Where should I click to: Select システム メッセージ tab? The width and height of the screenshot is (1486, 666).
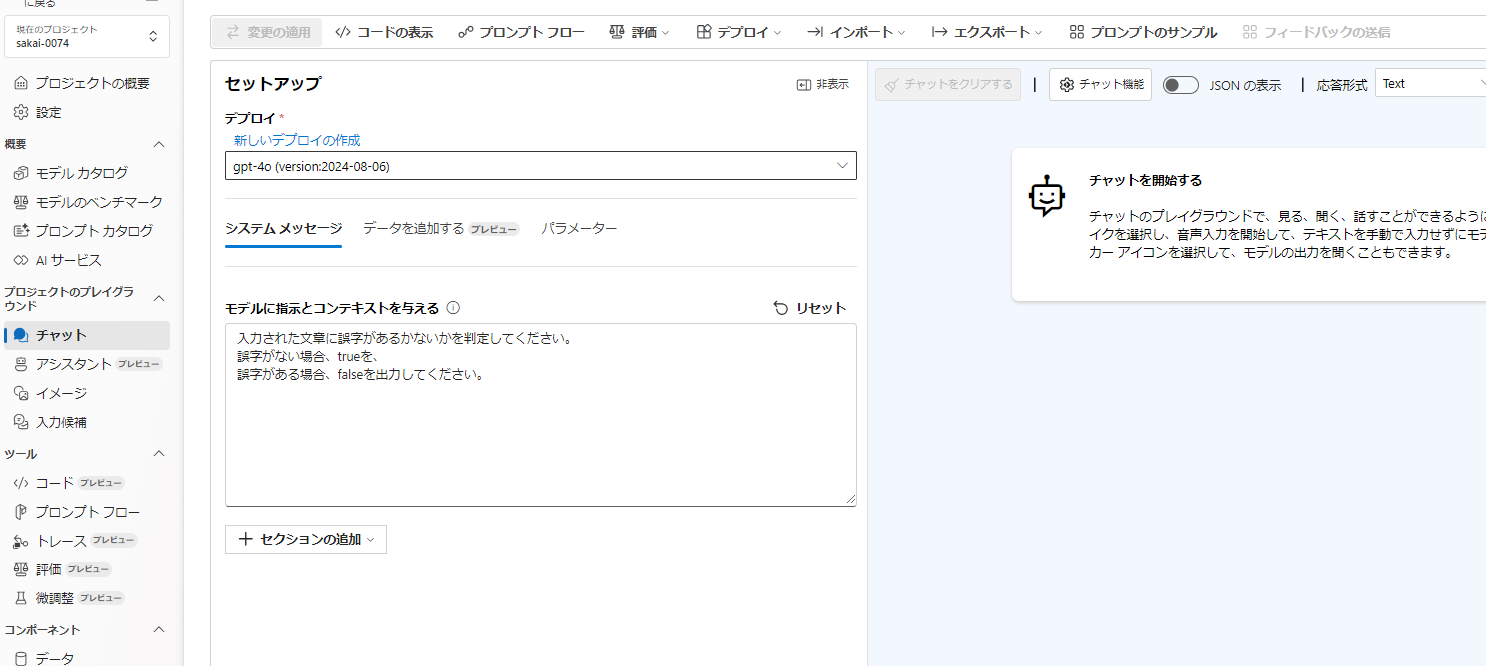click(283, 229)
